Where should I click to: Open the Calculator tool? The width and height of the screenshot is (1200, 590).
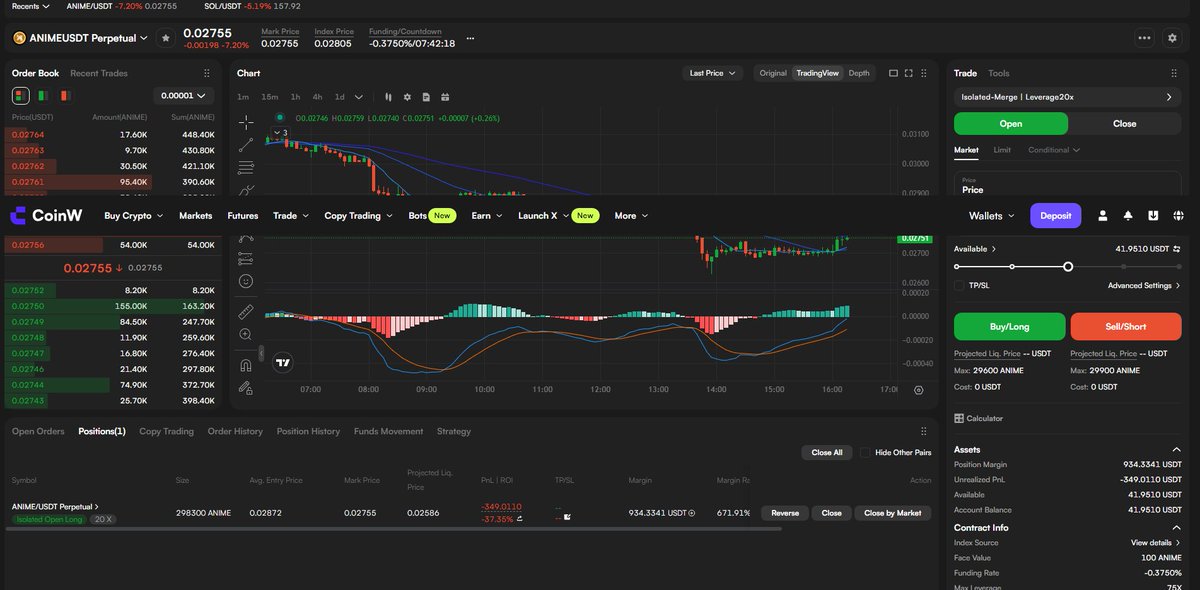[x=978, y=418]
